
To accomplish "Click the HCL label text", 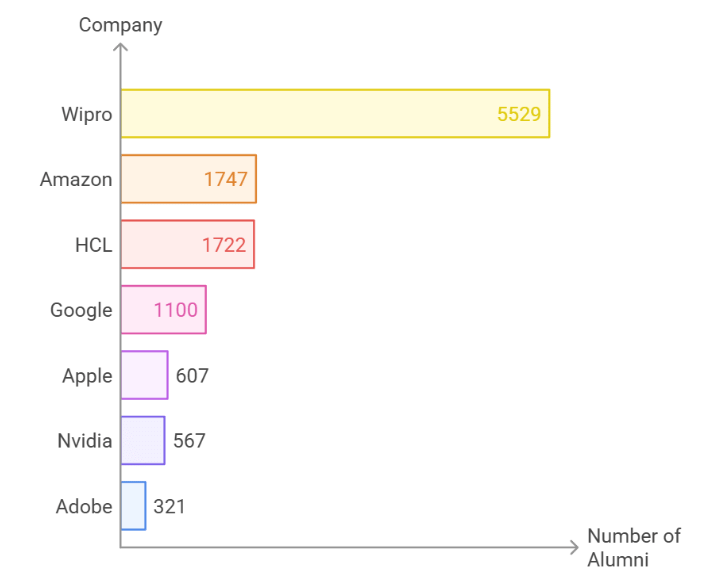I will (x=94, y=245).
